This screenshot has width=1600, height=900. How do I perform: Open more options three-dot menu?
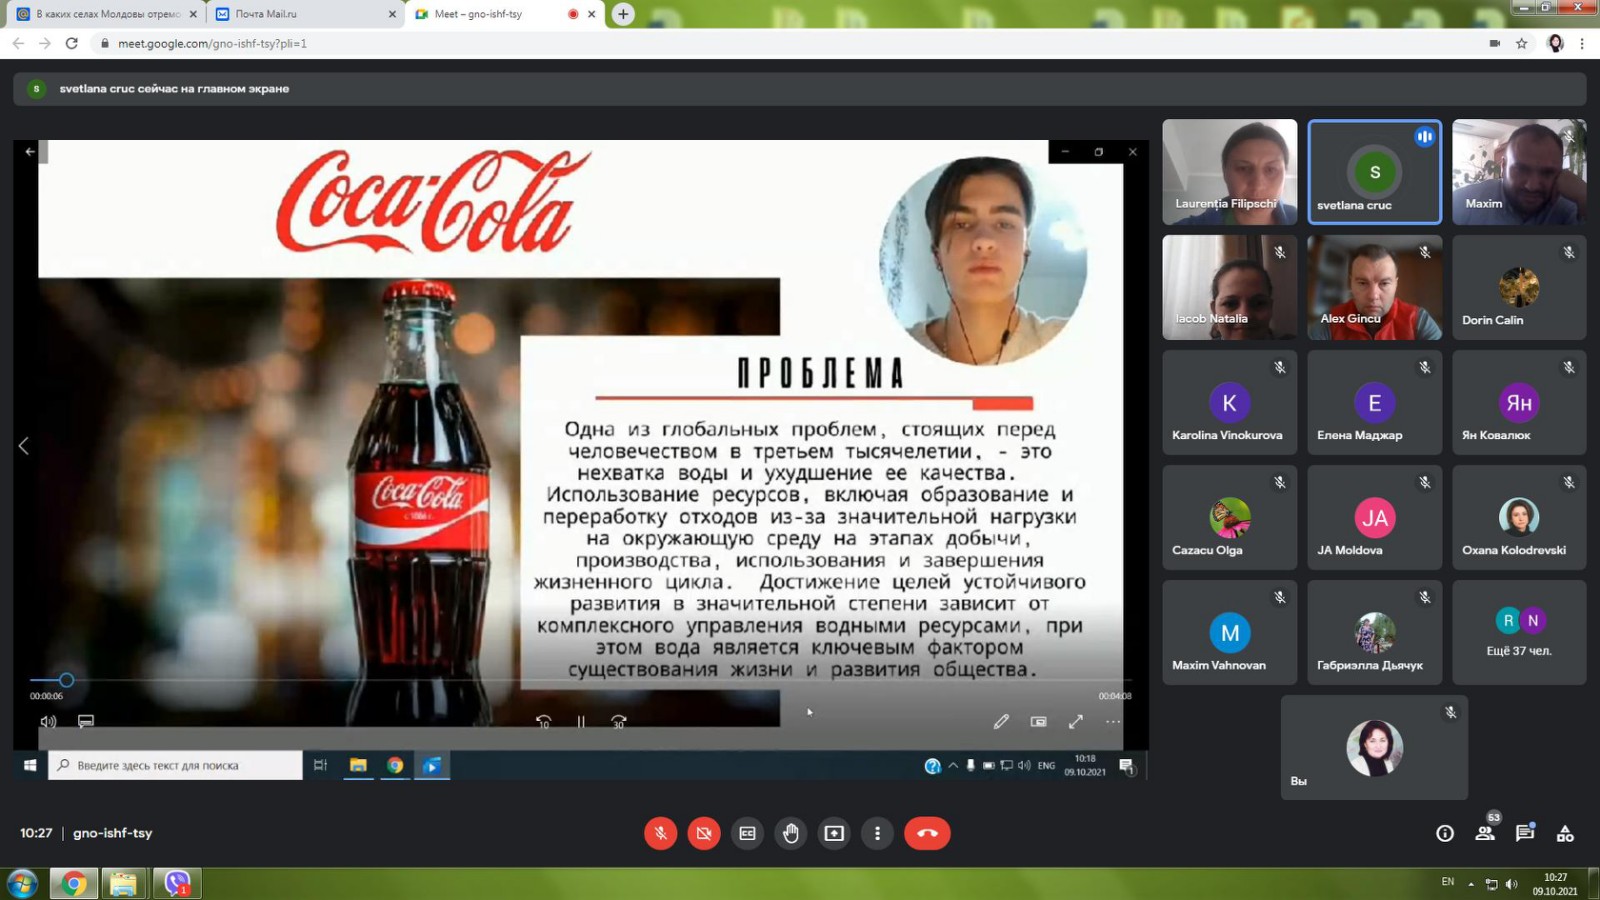coord(877,833)
